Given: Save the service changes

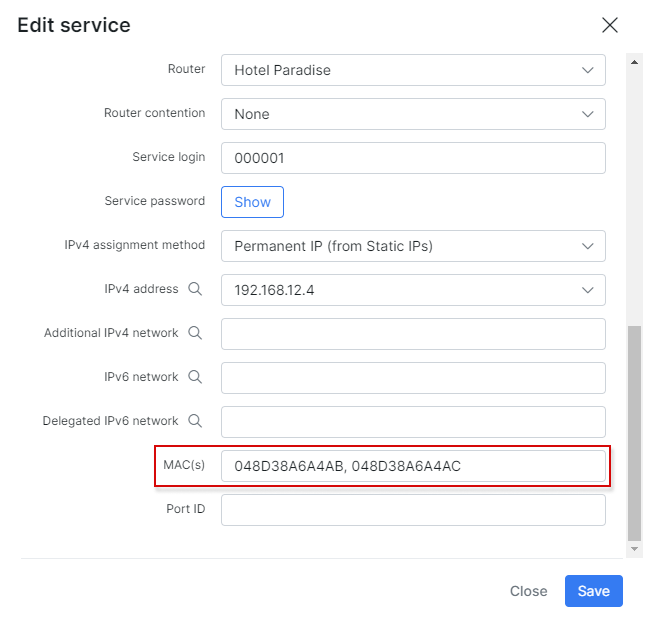Looking at the screenshot, I should pyautogui.click(x=593, y=591).
